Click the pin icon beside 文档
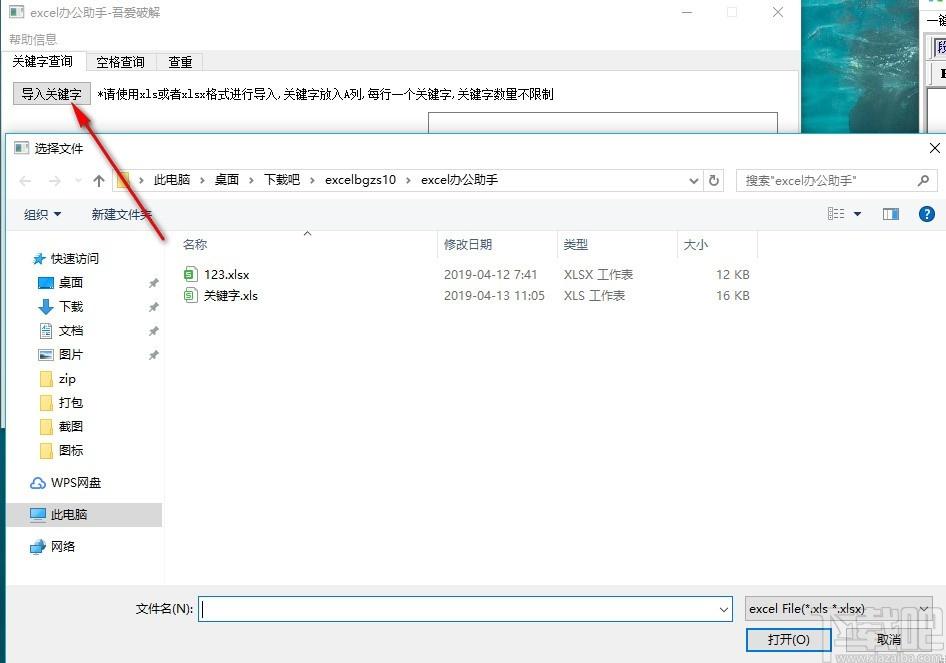Viewport: 946px width, 663px height. click(x=153, y=331)
